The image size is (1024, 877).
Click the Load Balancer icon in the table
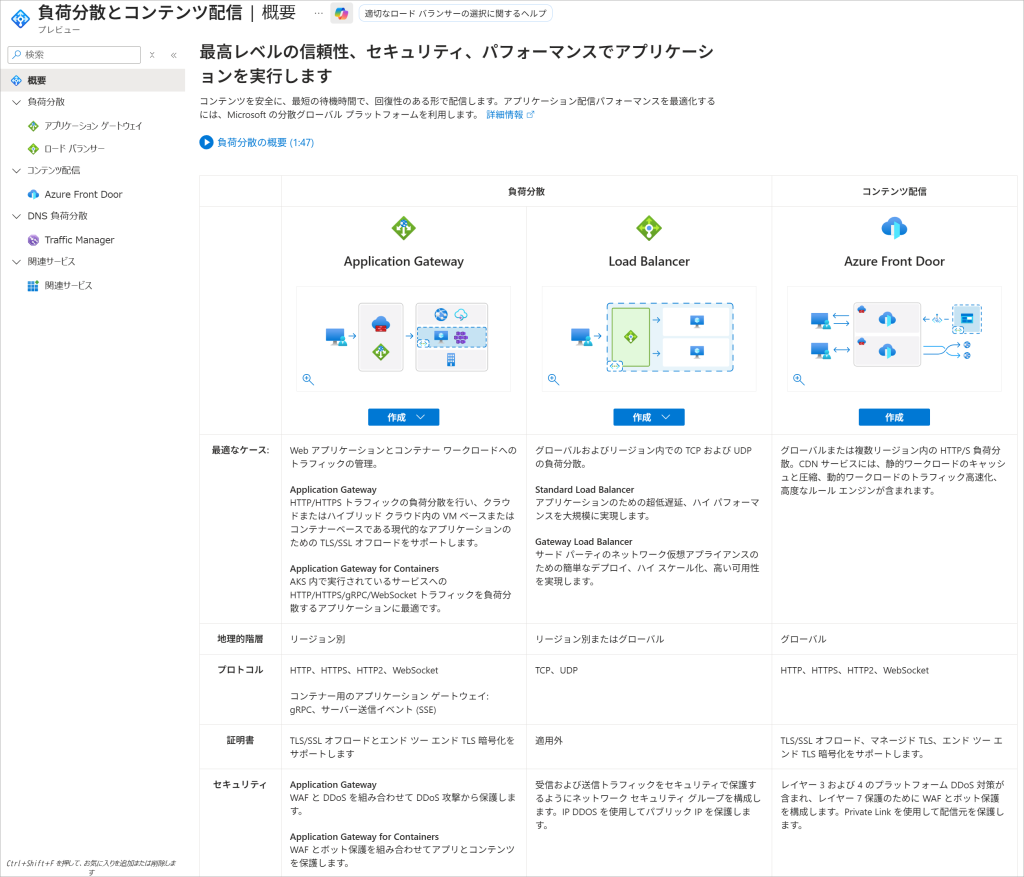click(649, 228)
